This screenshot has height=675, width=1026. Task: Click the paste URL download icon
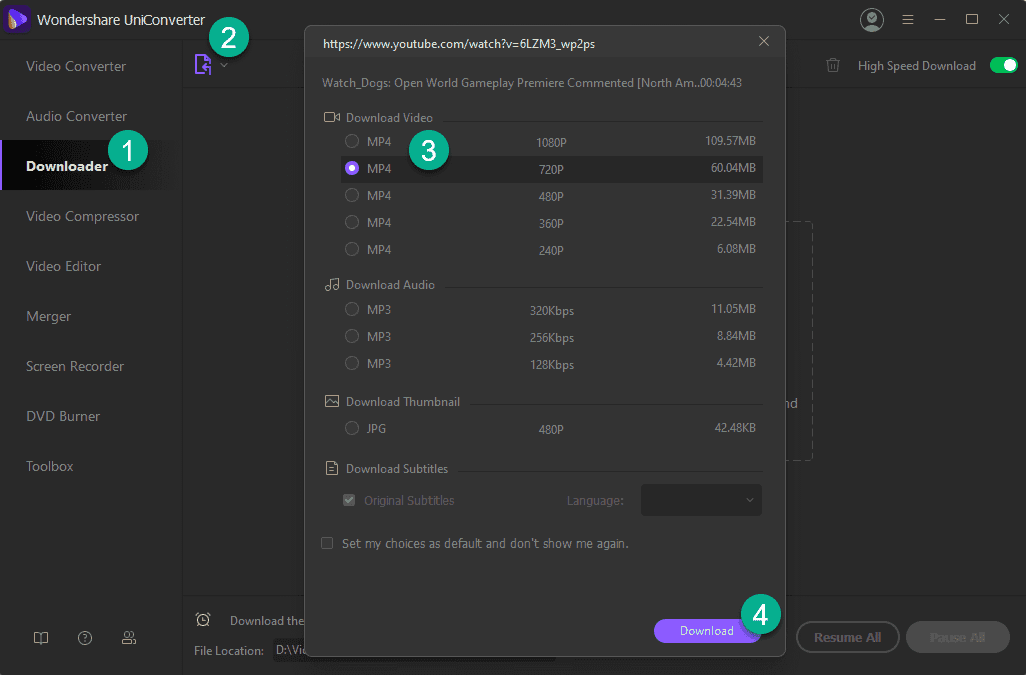203,65
